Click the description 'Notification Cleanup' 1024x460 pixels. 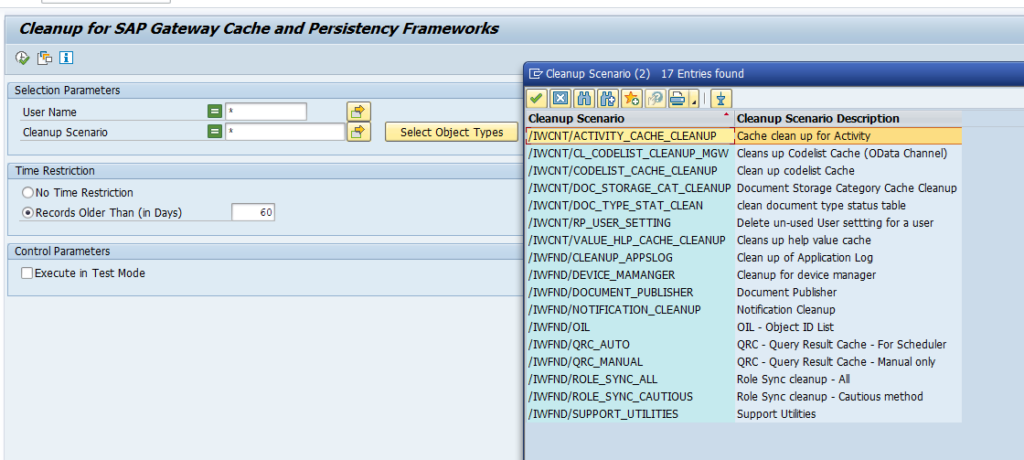click(x=786, y=310)
